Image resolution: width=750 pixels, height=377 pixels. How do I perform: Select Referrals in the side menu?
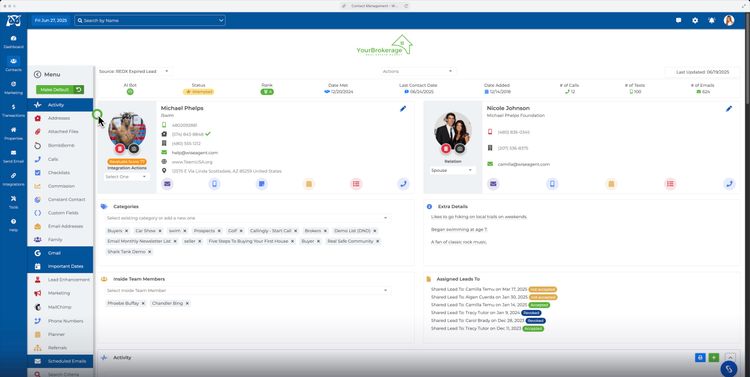click(x=60, y=348)
